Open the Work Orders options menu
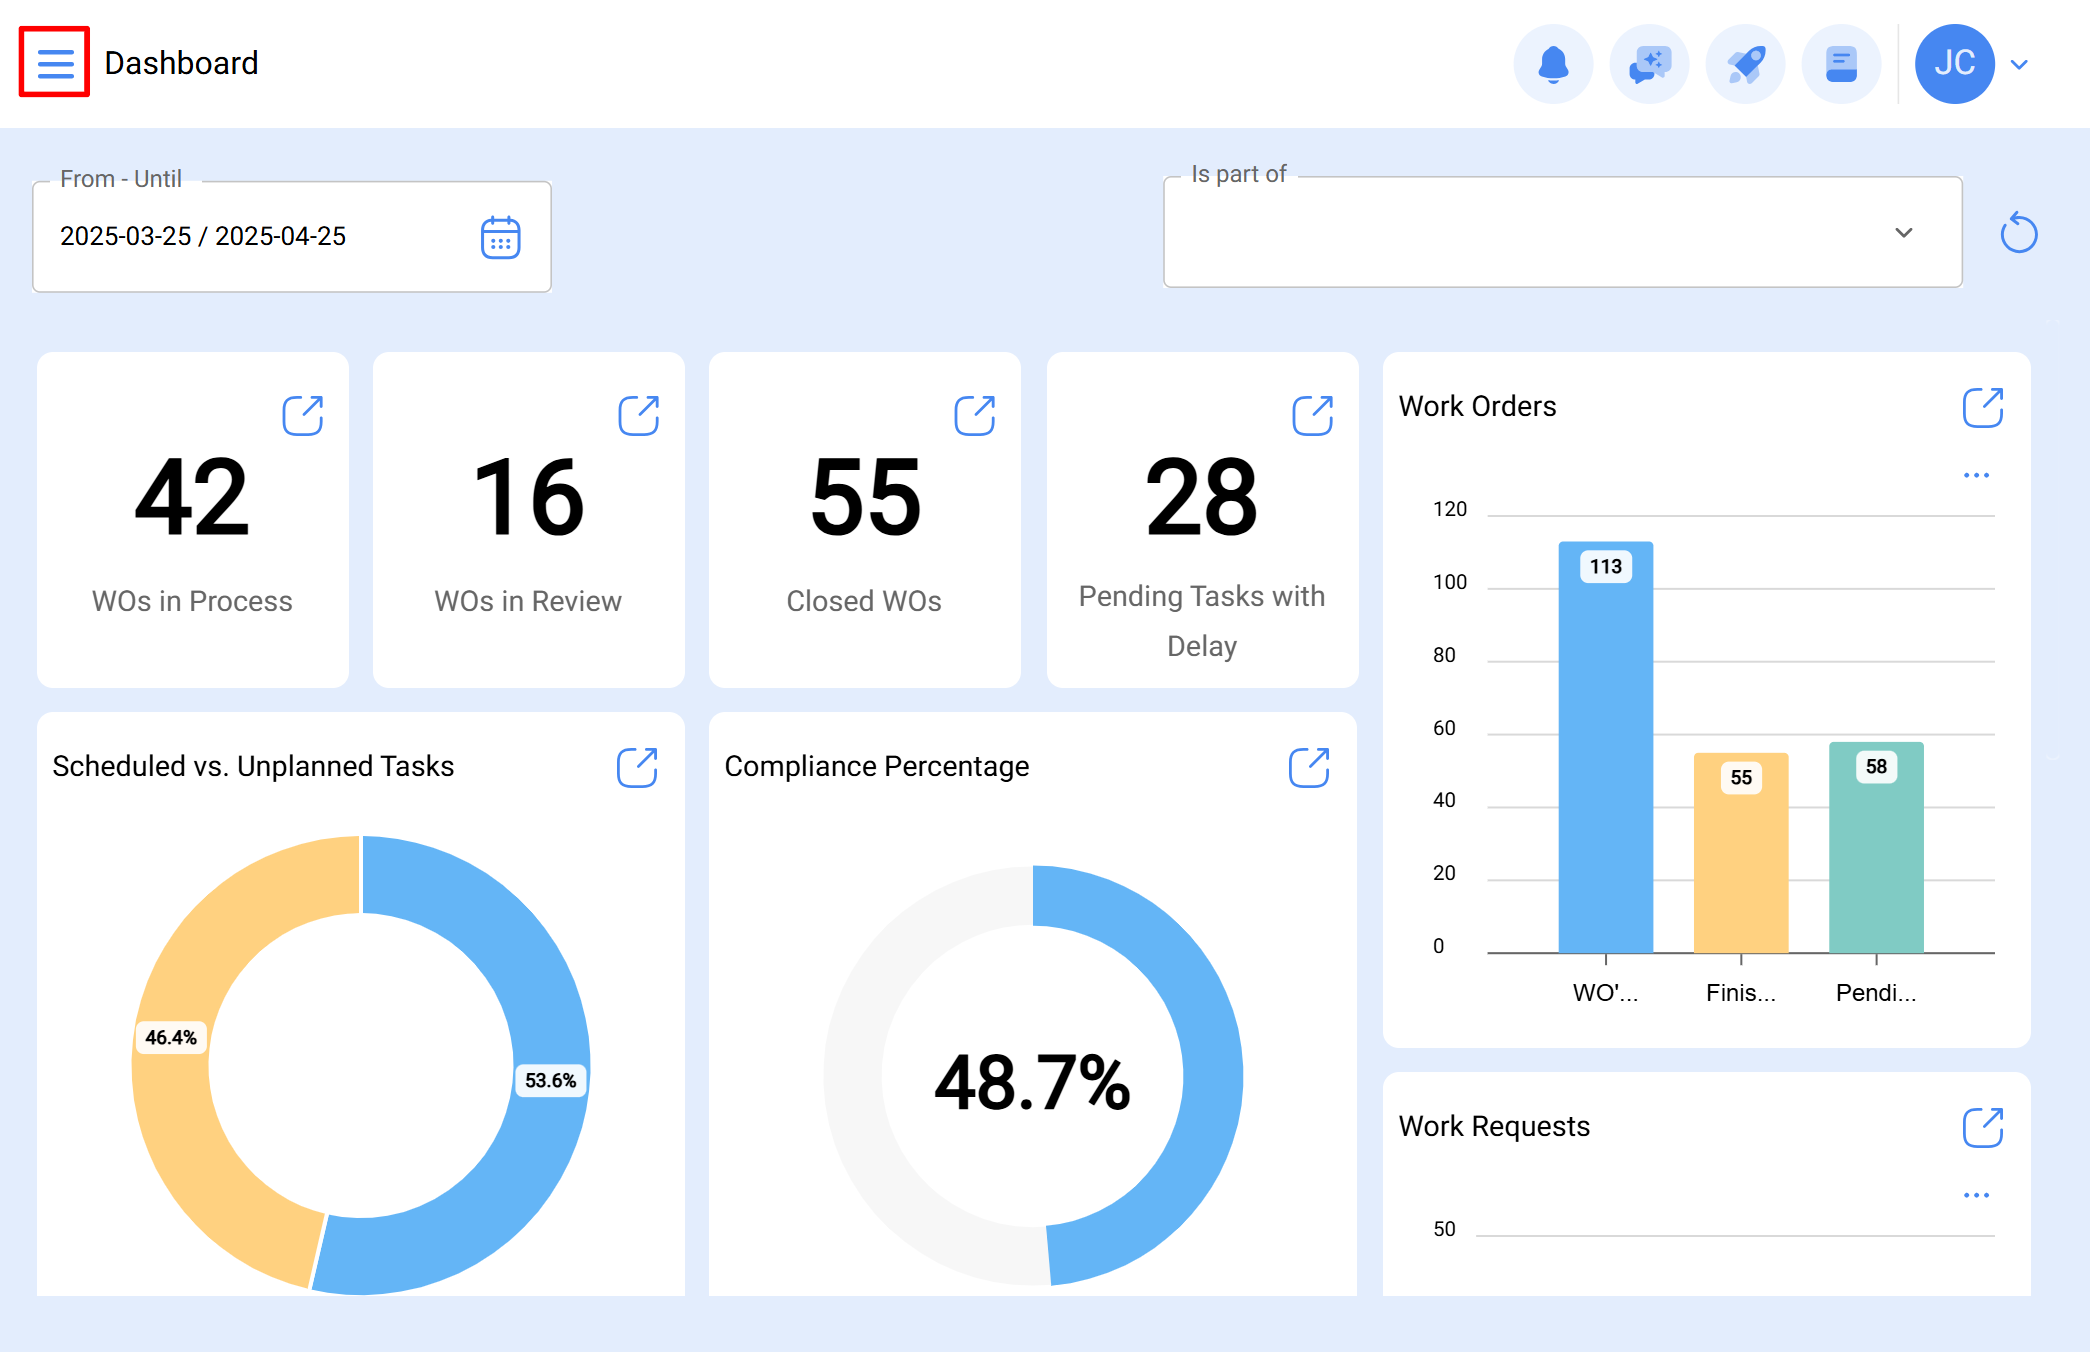 [x=1976, y=474]
